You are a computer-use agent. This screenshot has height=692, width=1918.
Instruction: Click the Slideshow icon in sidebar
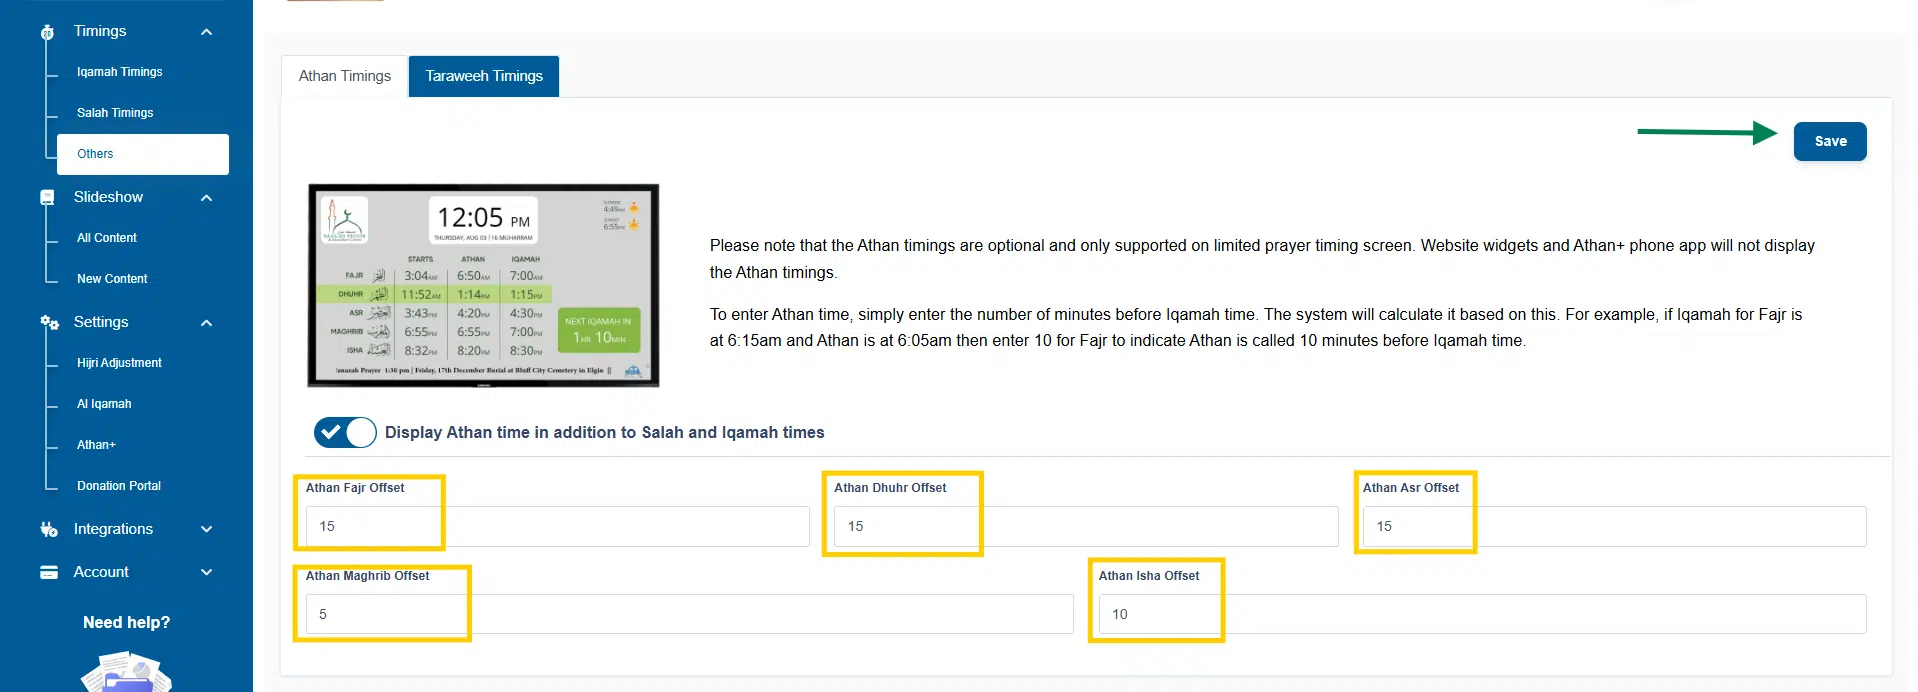[47, 198]
